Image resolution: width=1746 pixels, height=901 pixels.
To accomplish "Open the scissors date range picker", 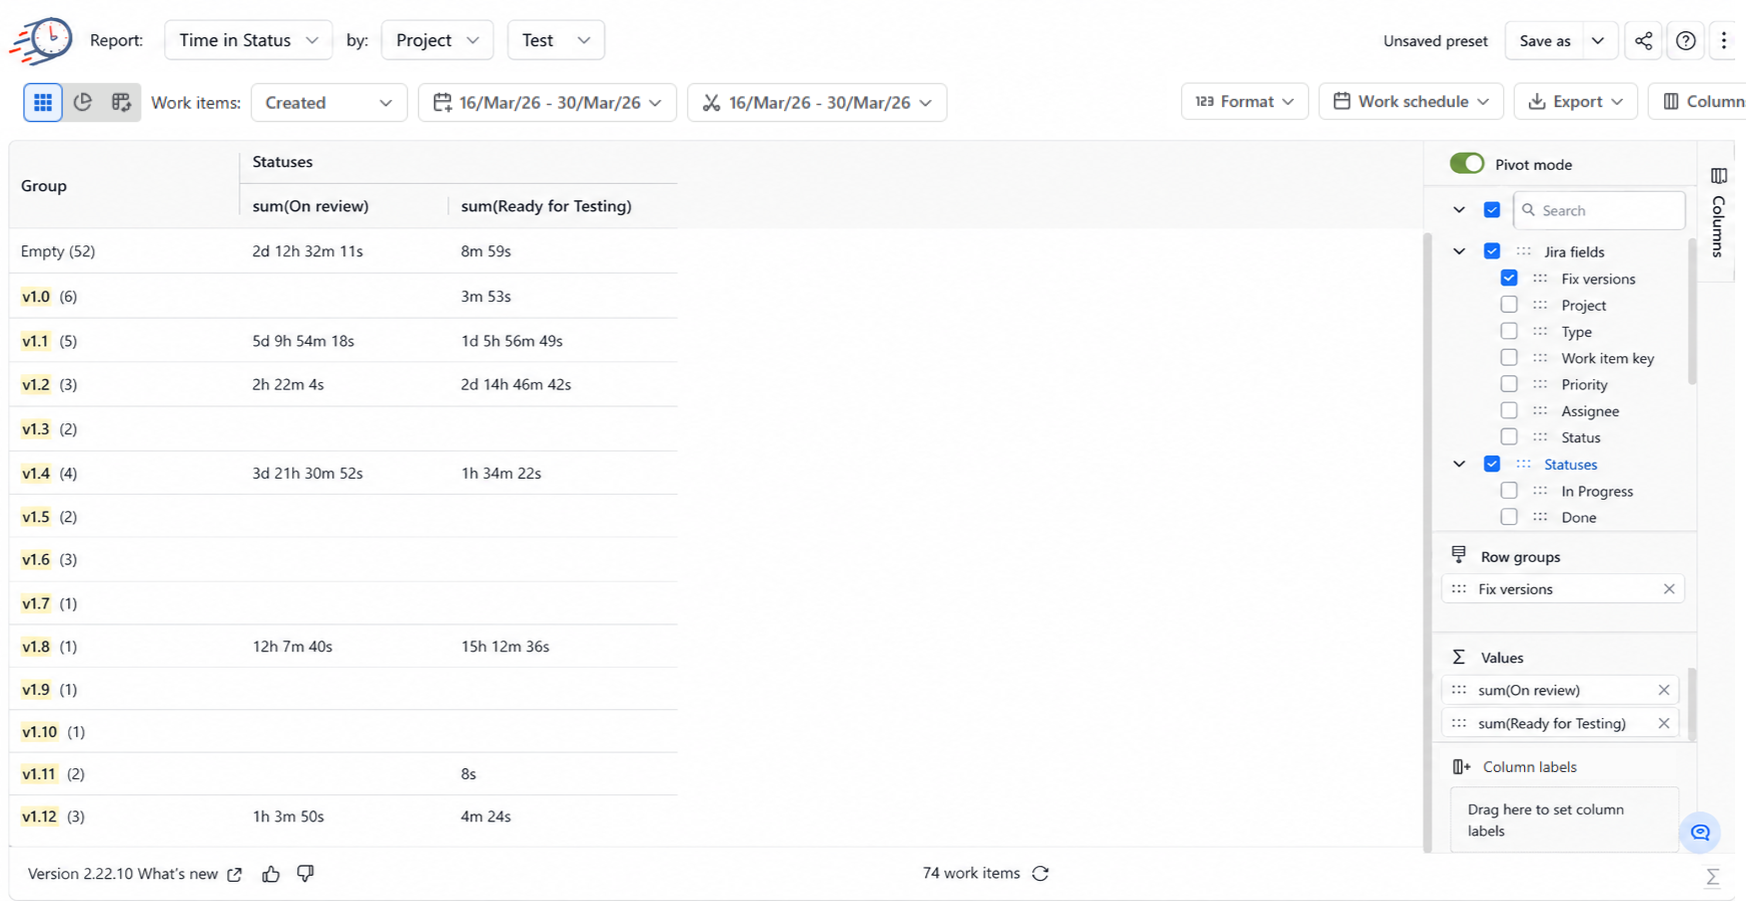I will point(817,102).
